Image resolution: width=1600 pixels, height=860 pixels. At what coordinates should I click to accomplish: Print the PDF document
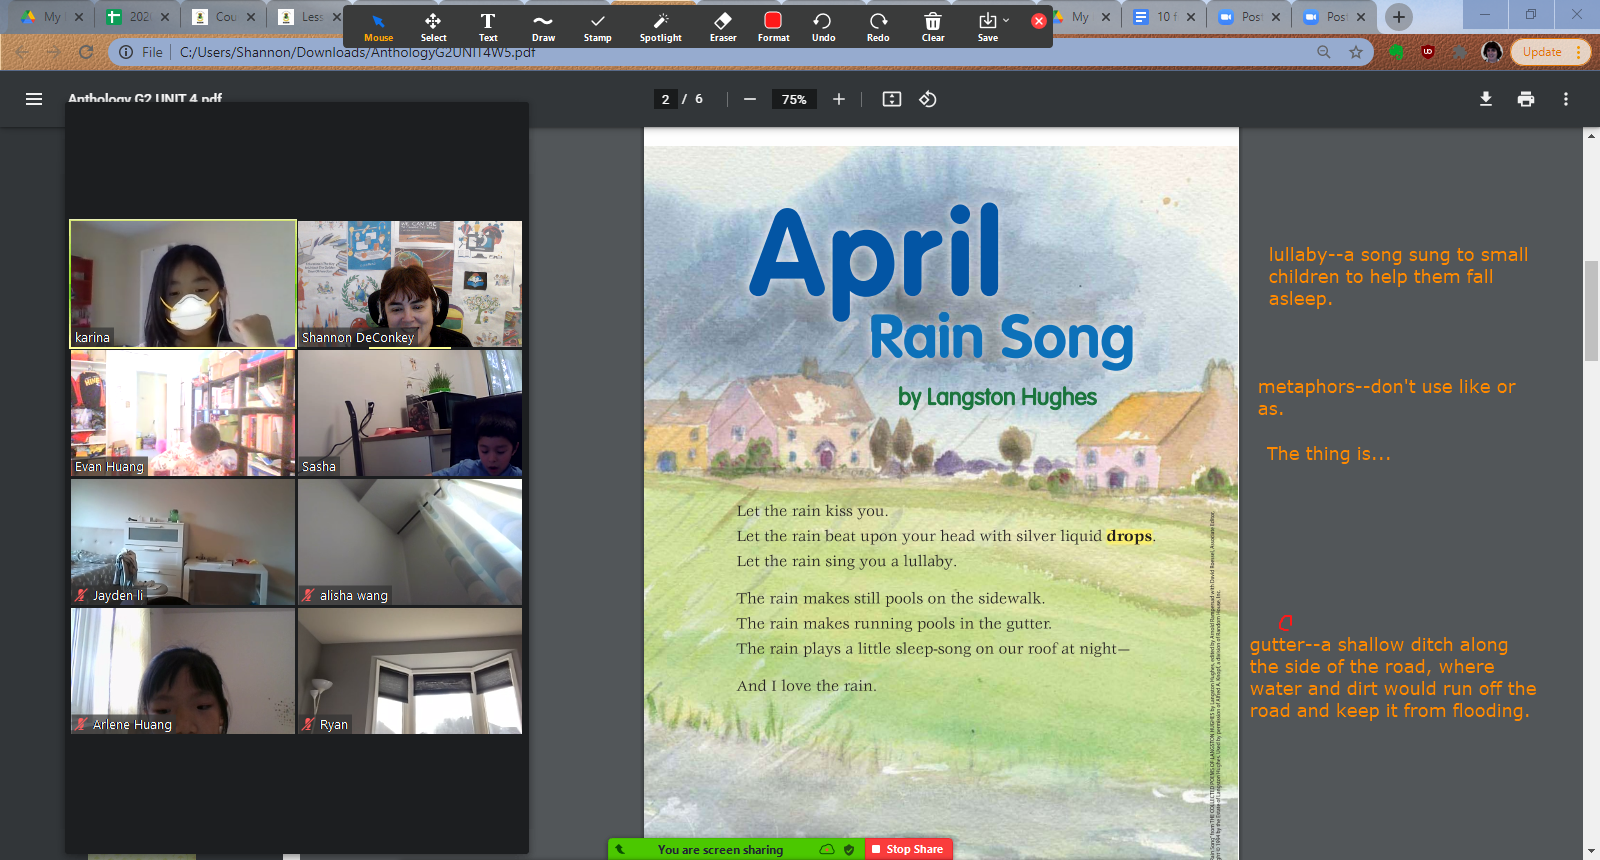click(1526, 99)
